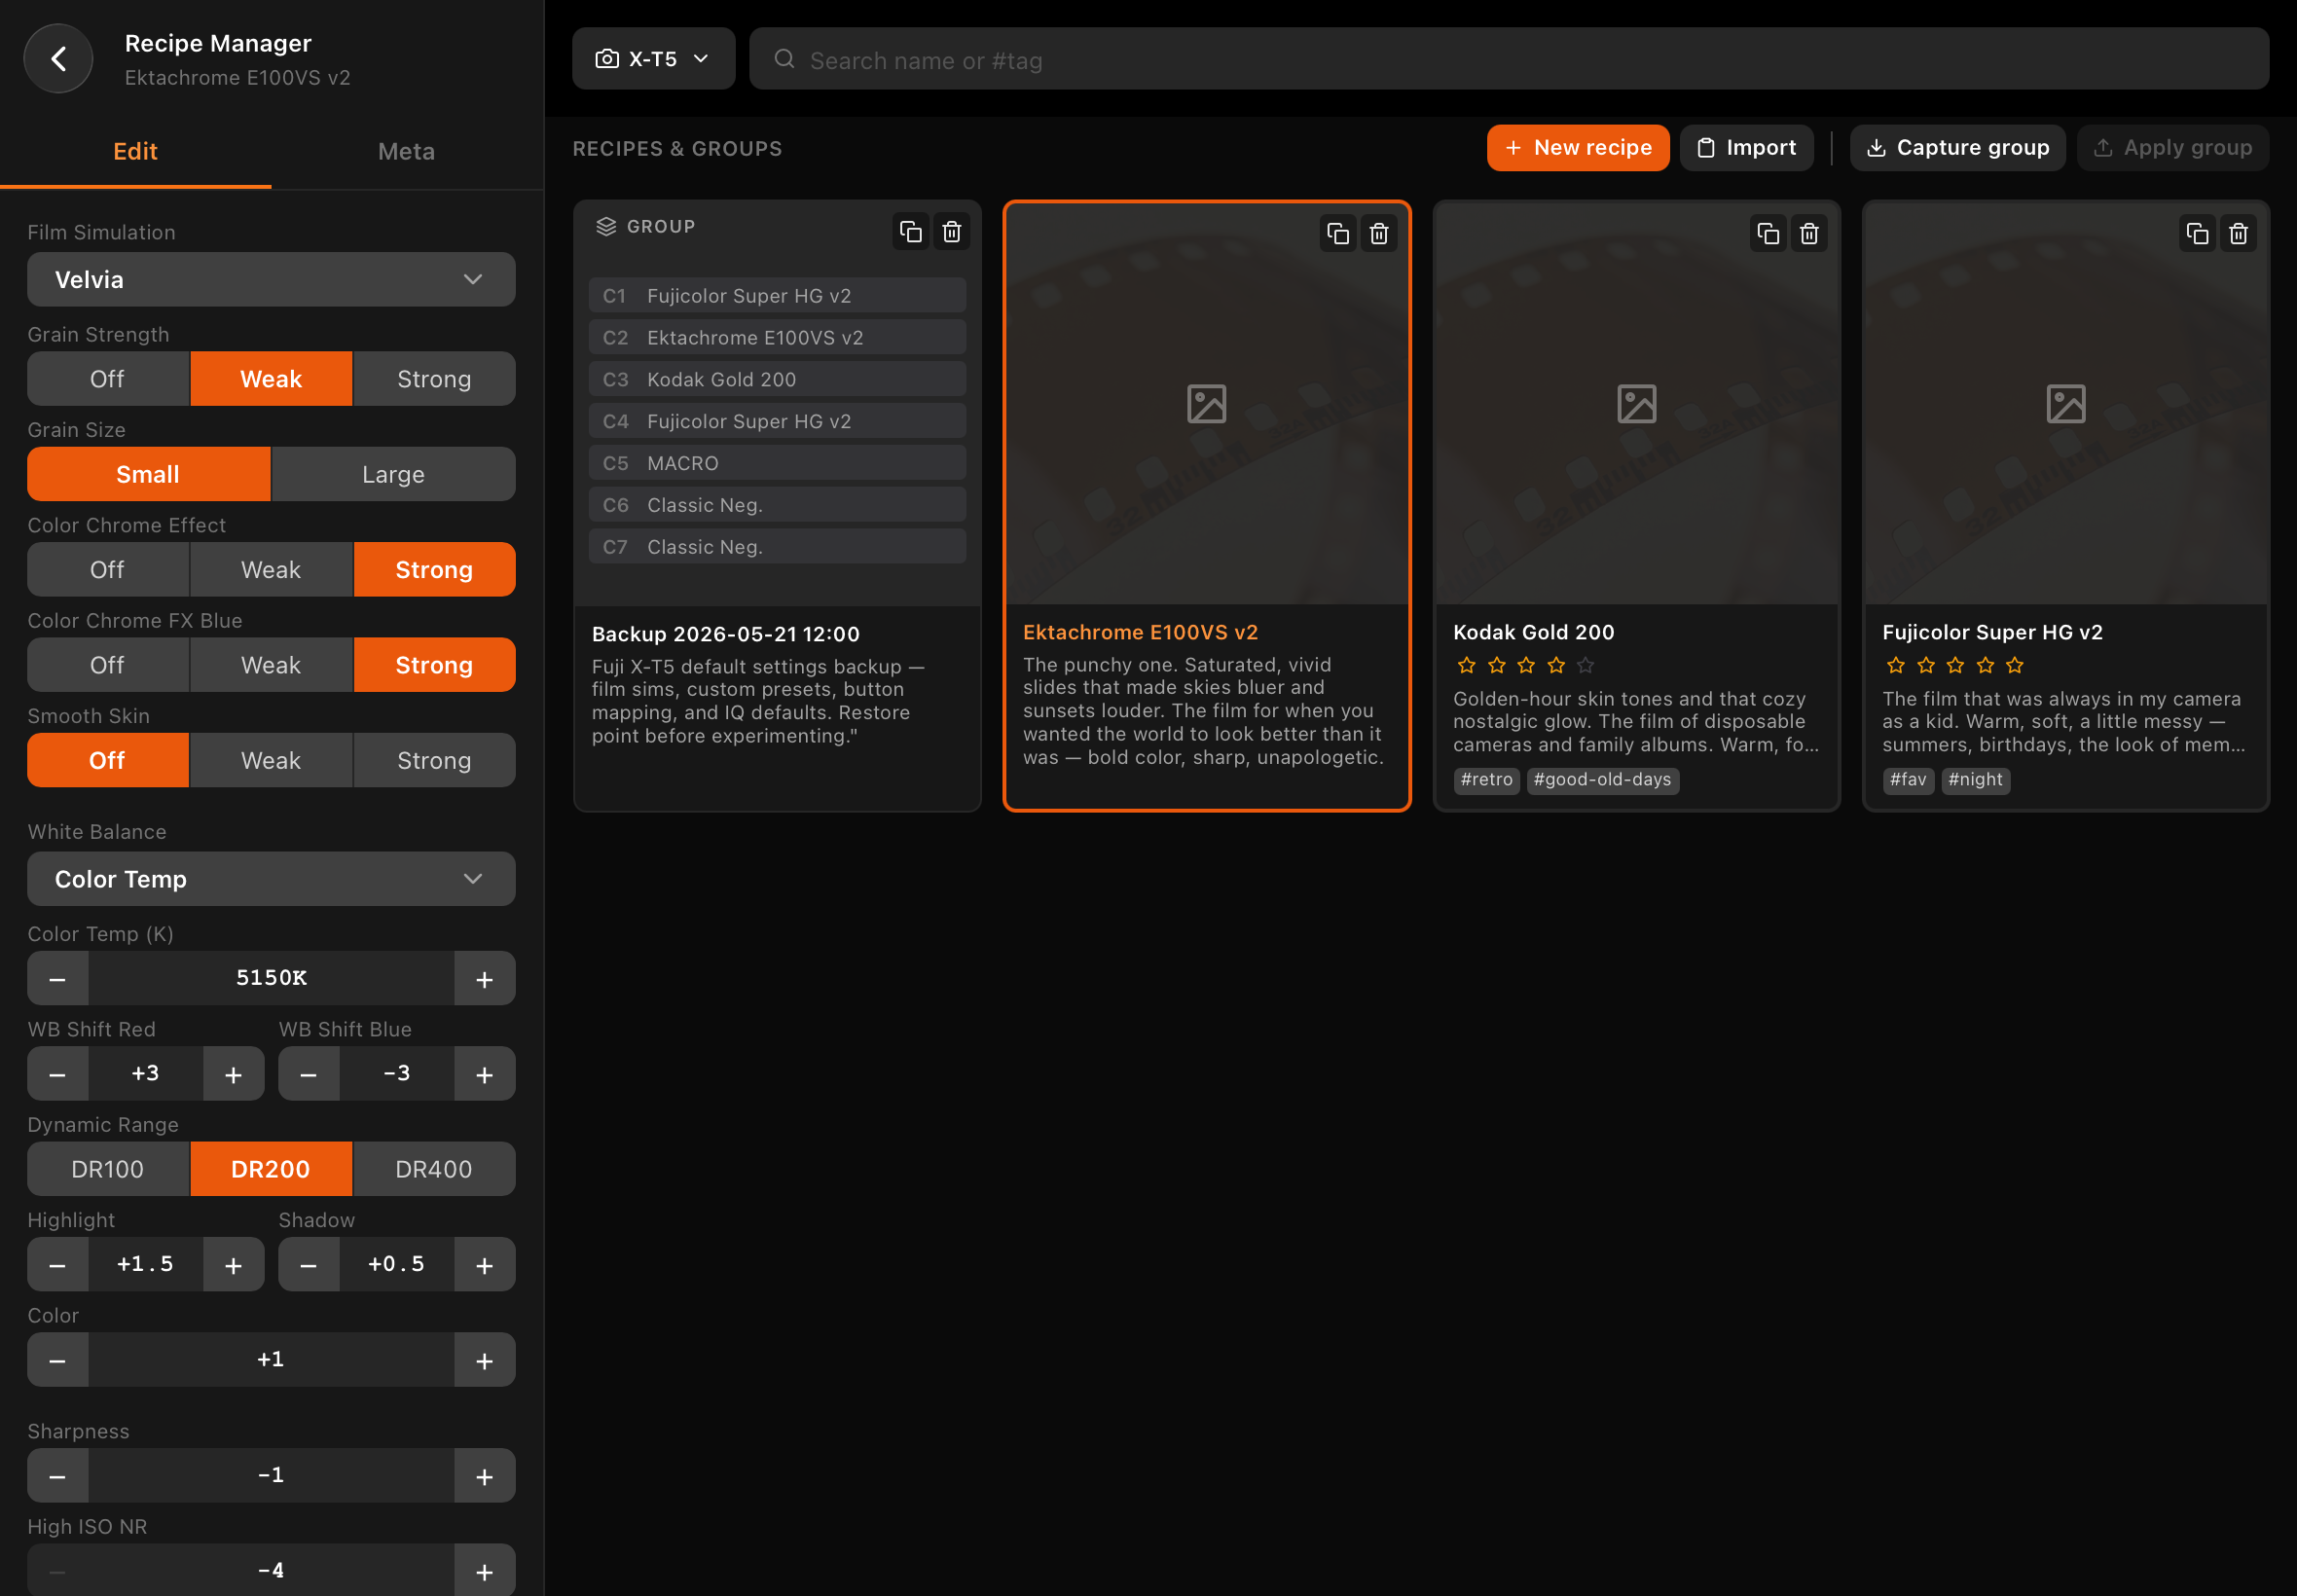Create a New recipe
The height and width of the screenshot is (1596, 2297).
1577,148
